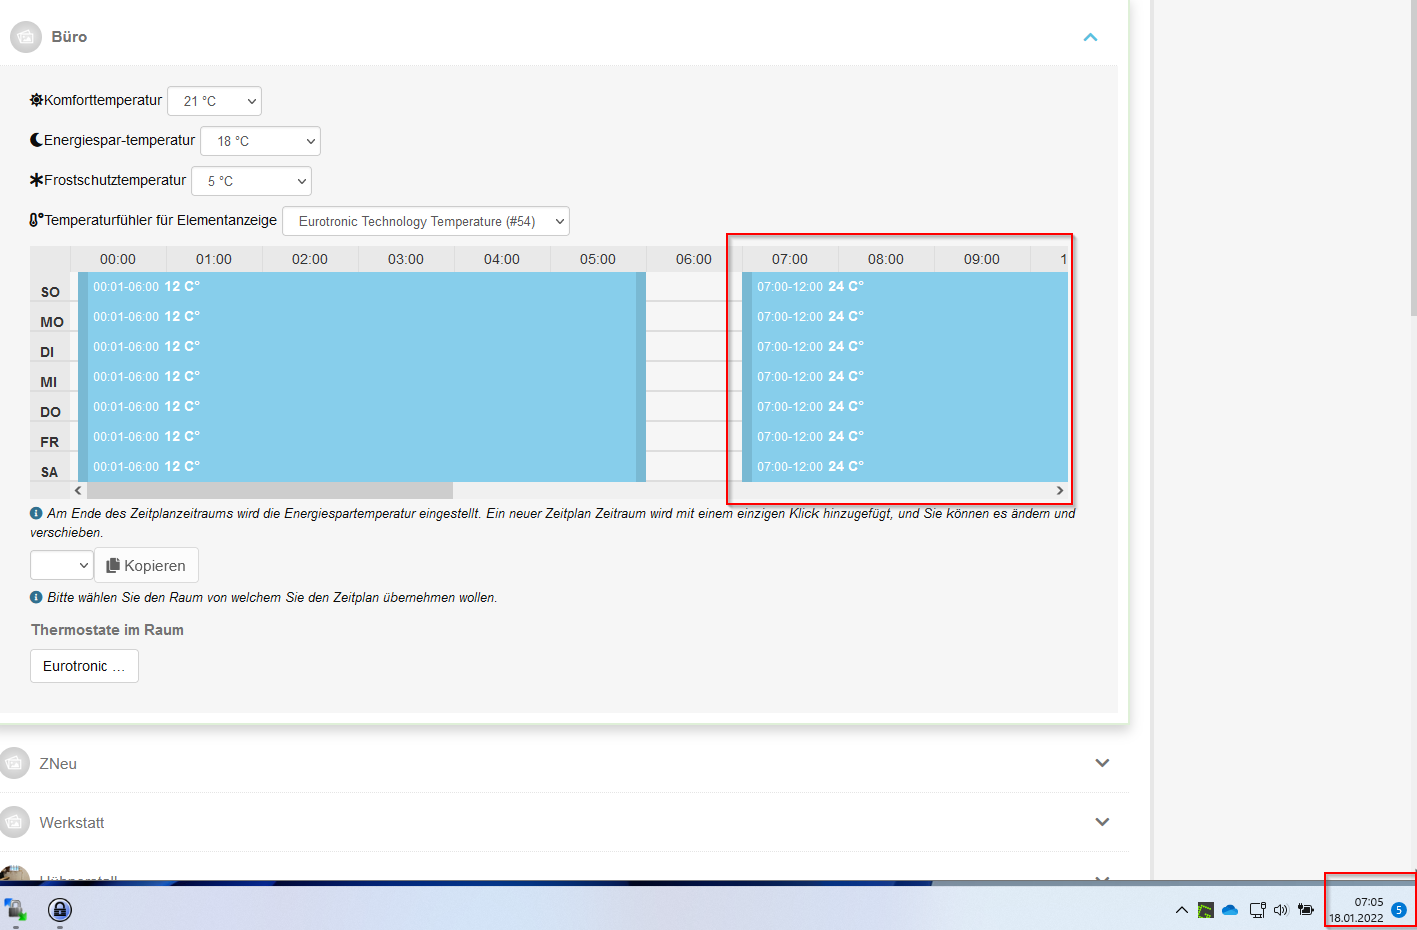Screen dimensions: 1417x930
Task: Open KeePass from the taskbar
Action: pyautogui.click(x=60, y=909)
